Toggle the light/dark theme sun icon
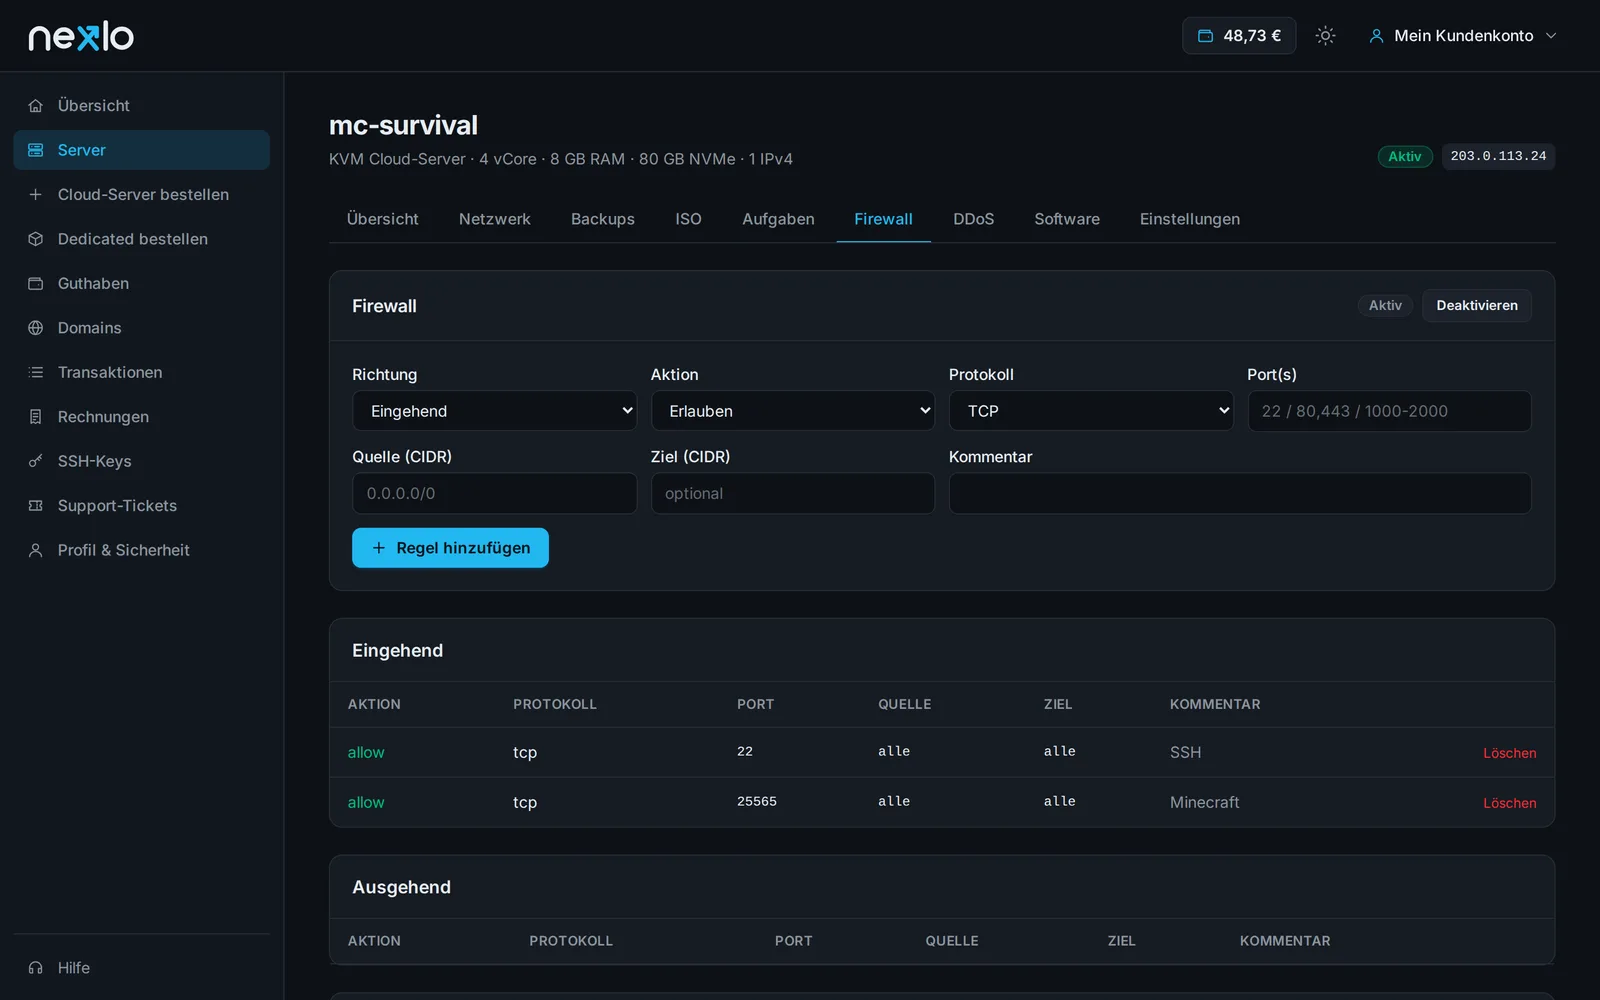Viewport: 1600px width, 1000px height. coord(1326,36)
